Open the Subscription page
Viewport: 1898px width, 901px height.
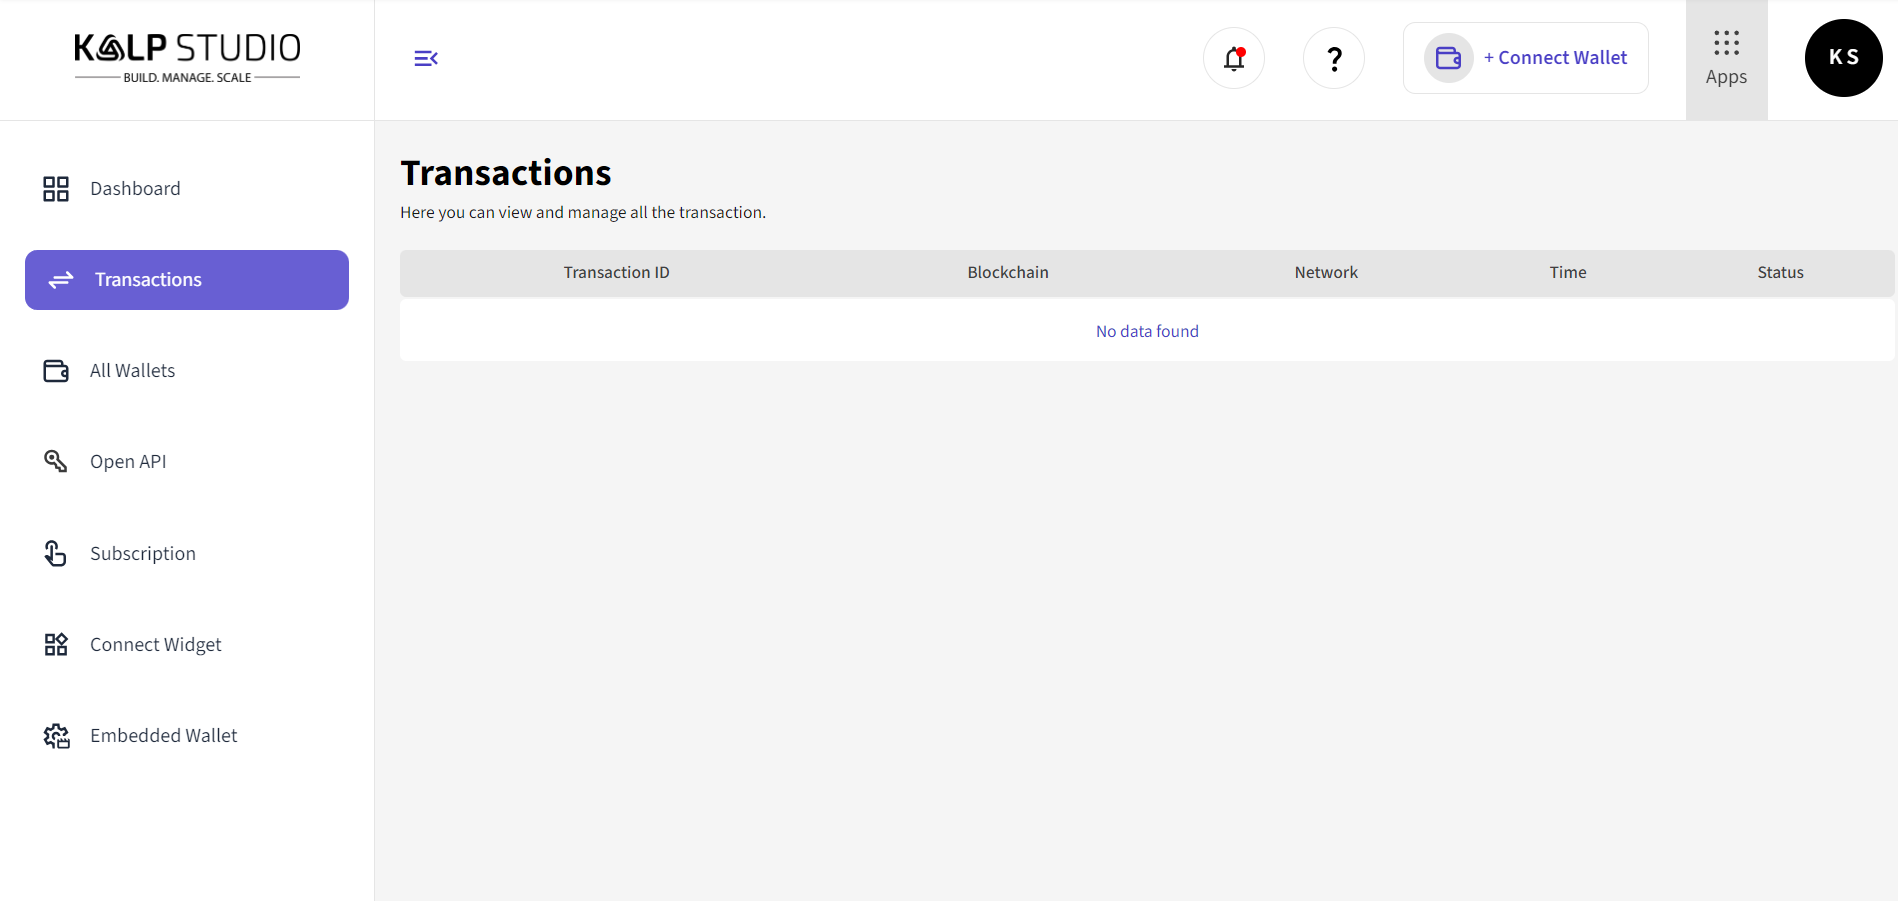pos(143,554)
